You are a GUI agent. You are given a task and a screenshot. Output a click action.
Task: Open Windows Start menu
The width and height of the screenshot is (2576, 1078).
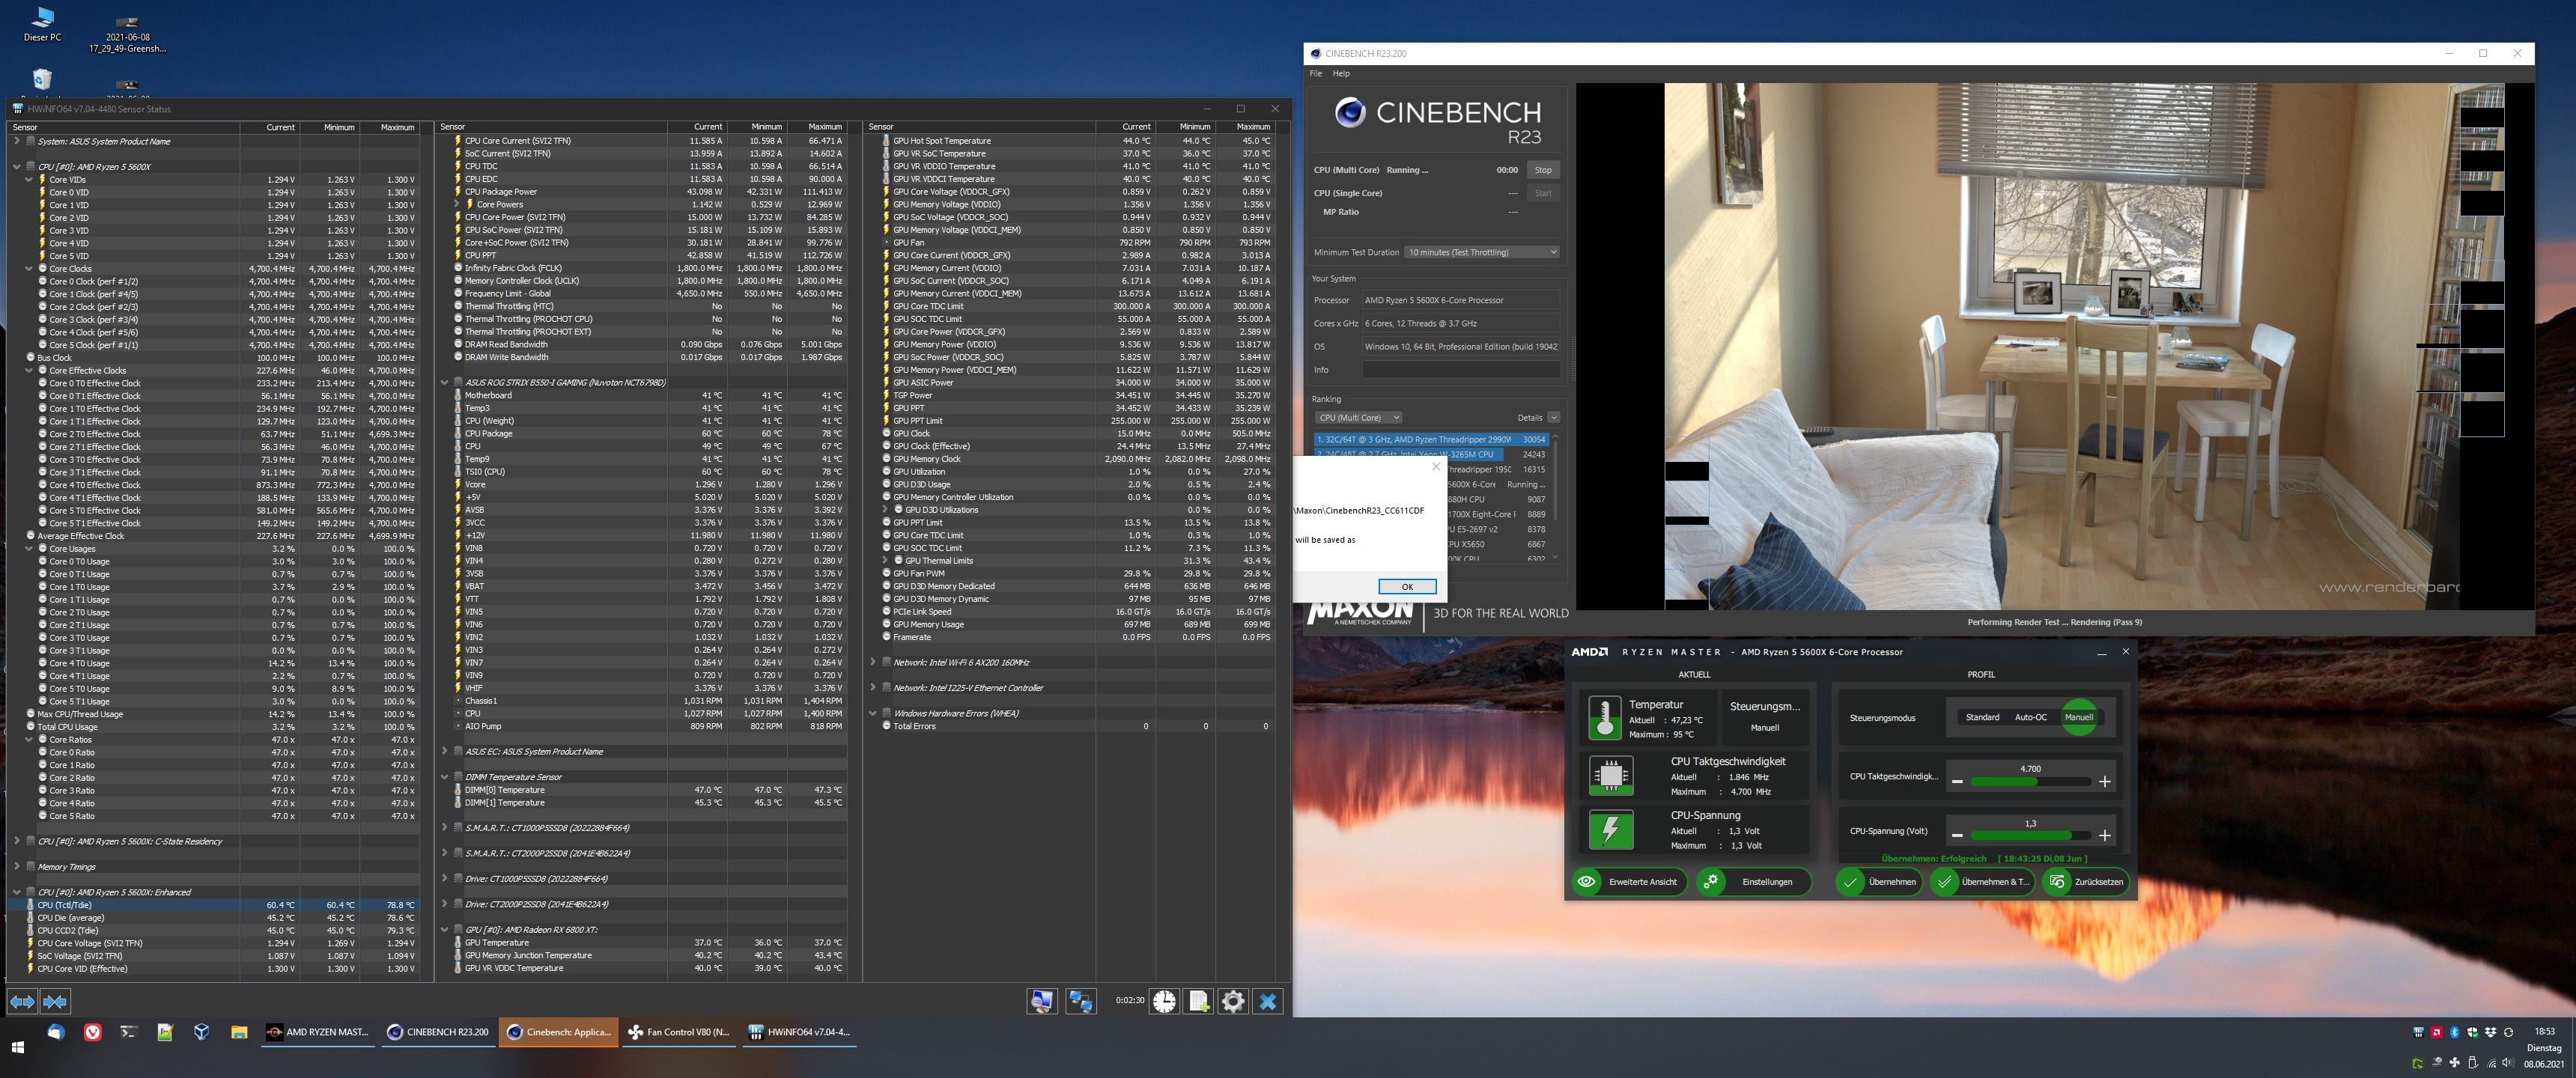point(17,1047)
